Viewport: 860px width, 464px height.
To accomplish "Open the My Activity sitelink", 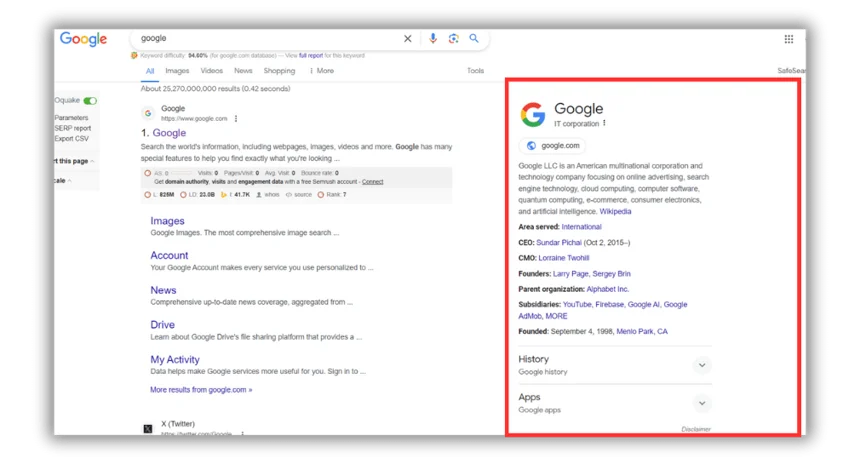I will pos(175,360).
